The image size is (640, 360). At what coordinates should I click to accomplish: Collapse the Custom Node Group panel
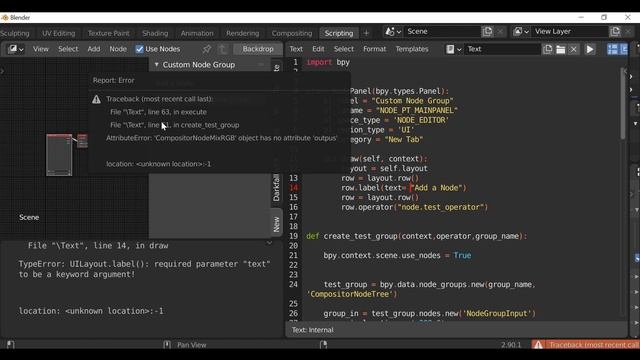(156, 64)
